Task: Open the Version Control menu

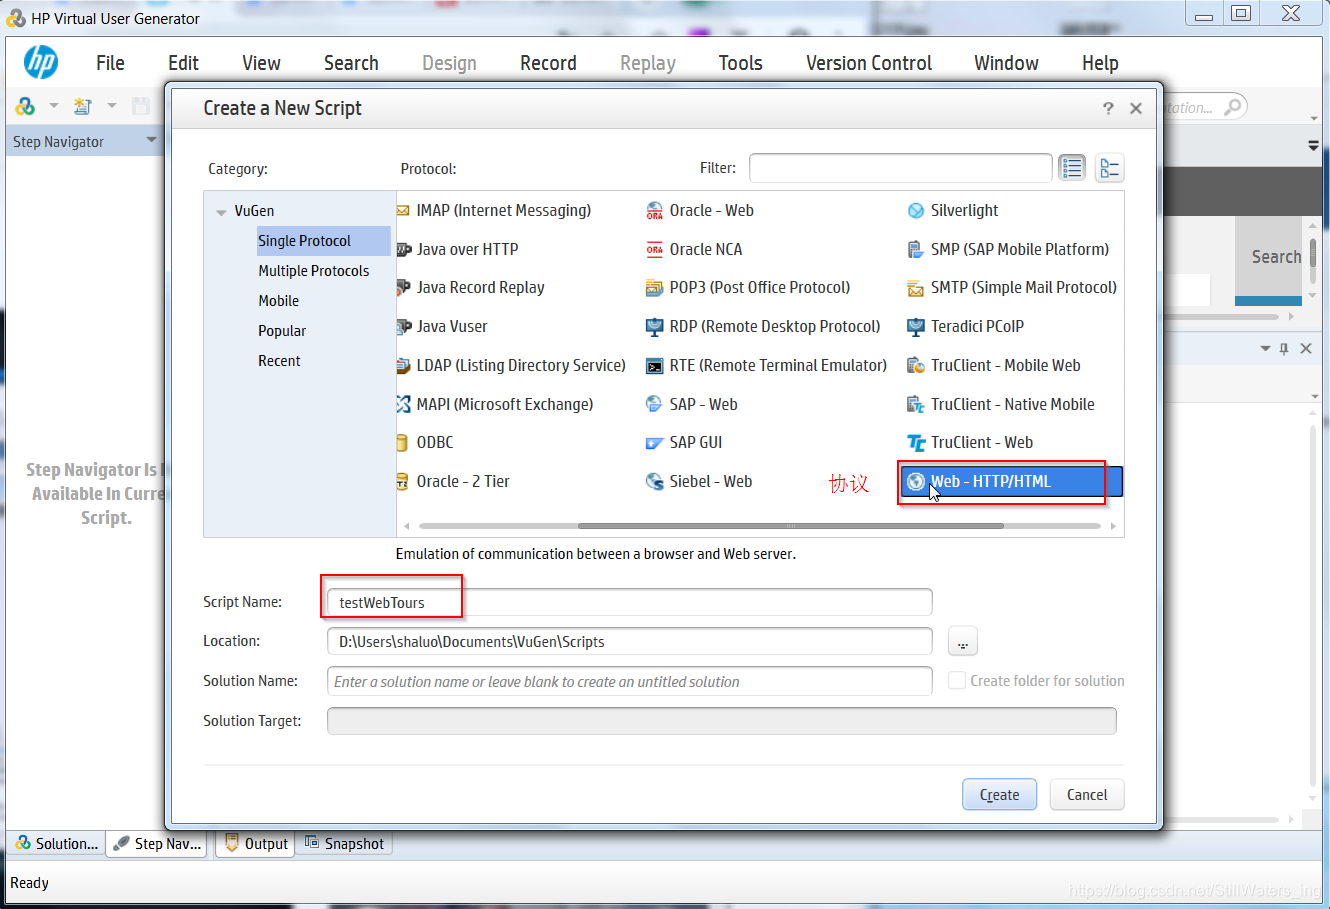Action: click(x=869, y=63)
